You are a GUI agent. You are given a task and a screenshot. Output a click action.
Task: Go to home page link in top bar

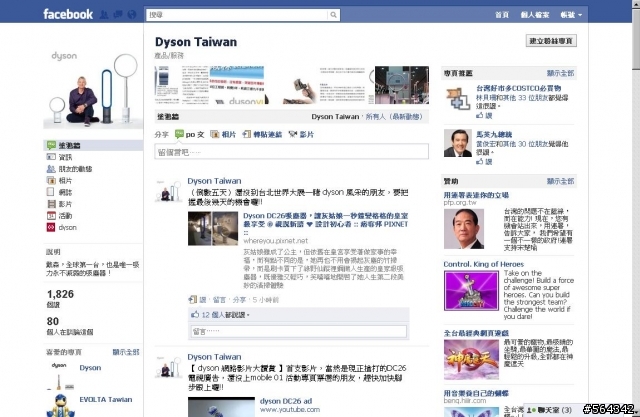502,15
